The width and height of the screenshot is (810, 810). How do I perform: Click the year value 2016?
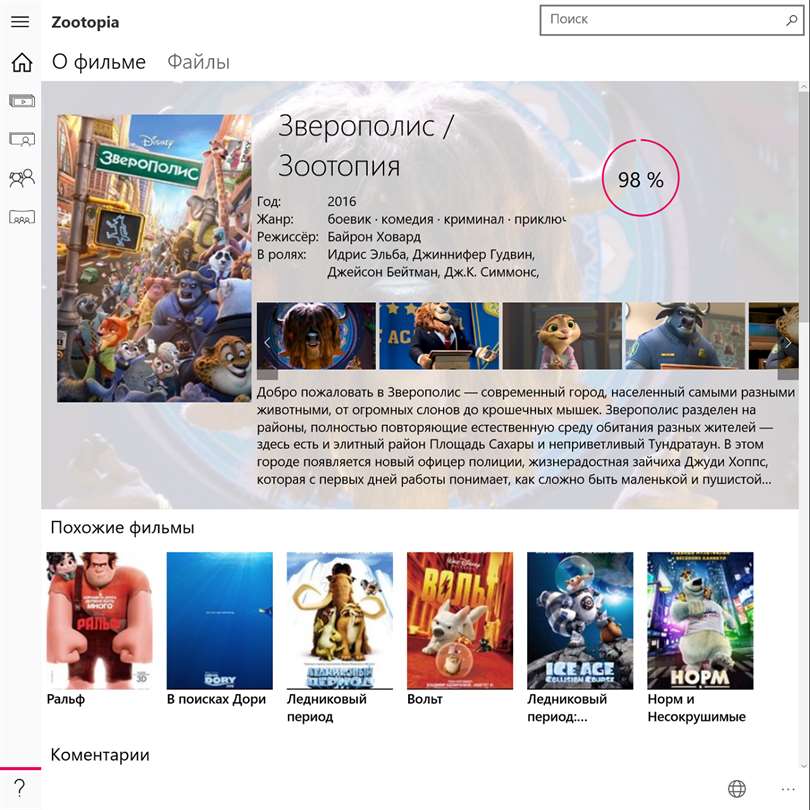pyautogui.click(x=341, y=201)
